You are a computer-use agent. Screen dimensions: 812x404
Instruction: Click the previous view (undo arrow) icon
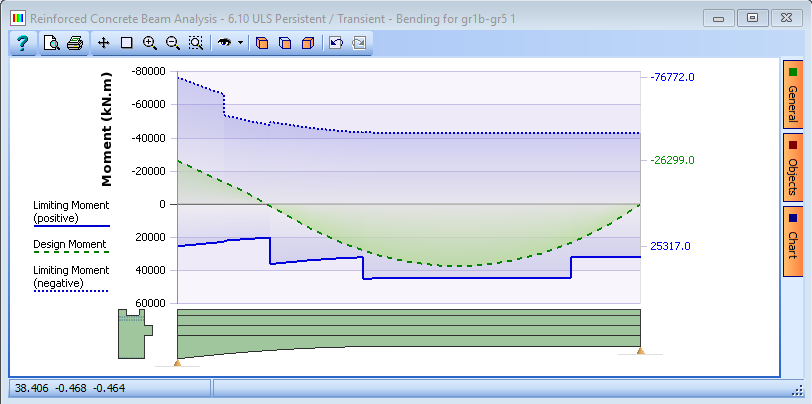pos(336,43)
